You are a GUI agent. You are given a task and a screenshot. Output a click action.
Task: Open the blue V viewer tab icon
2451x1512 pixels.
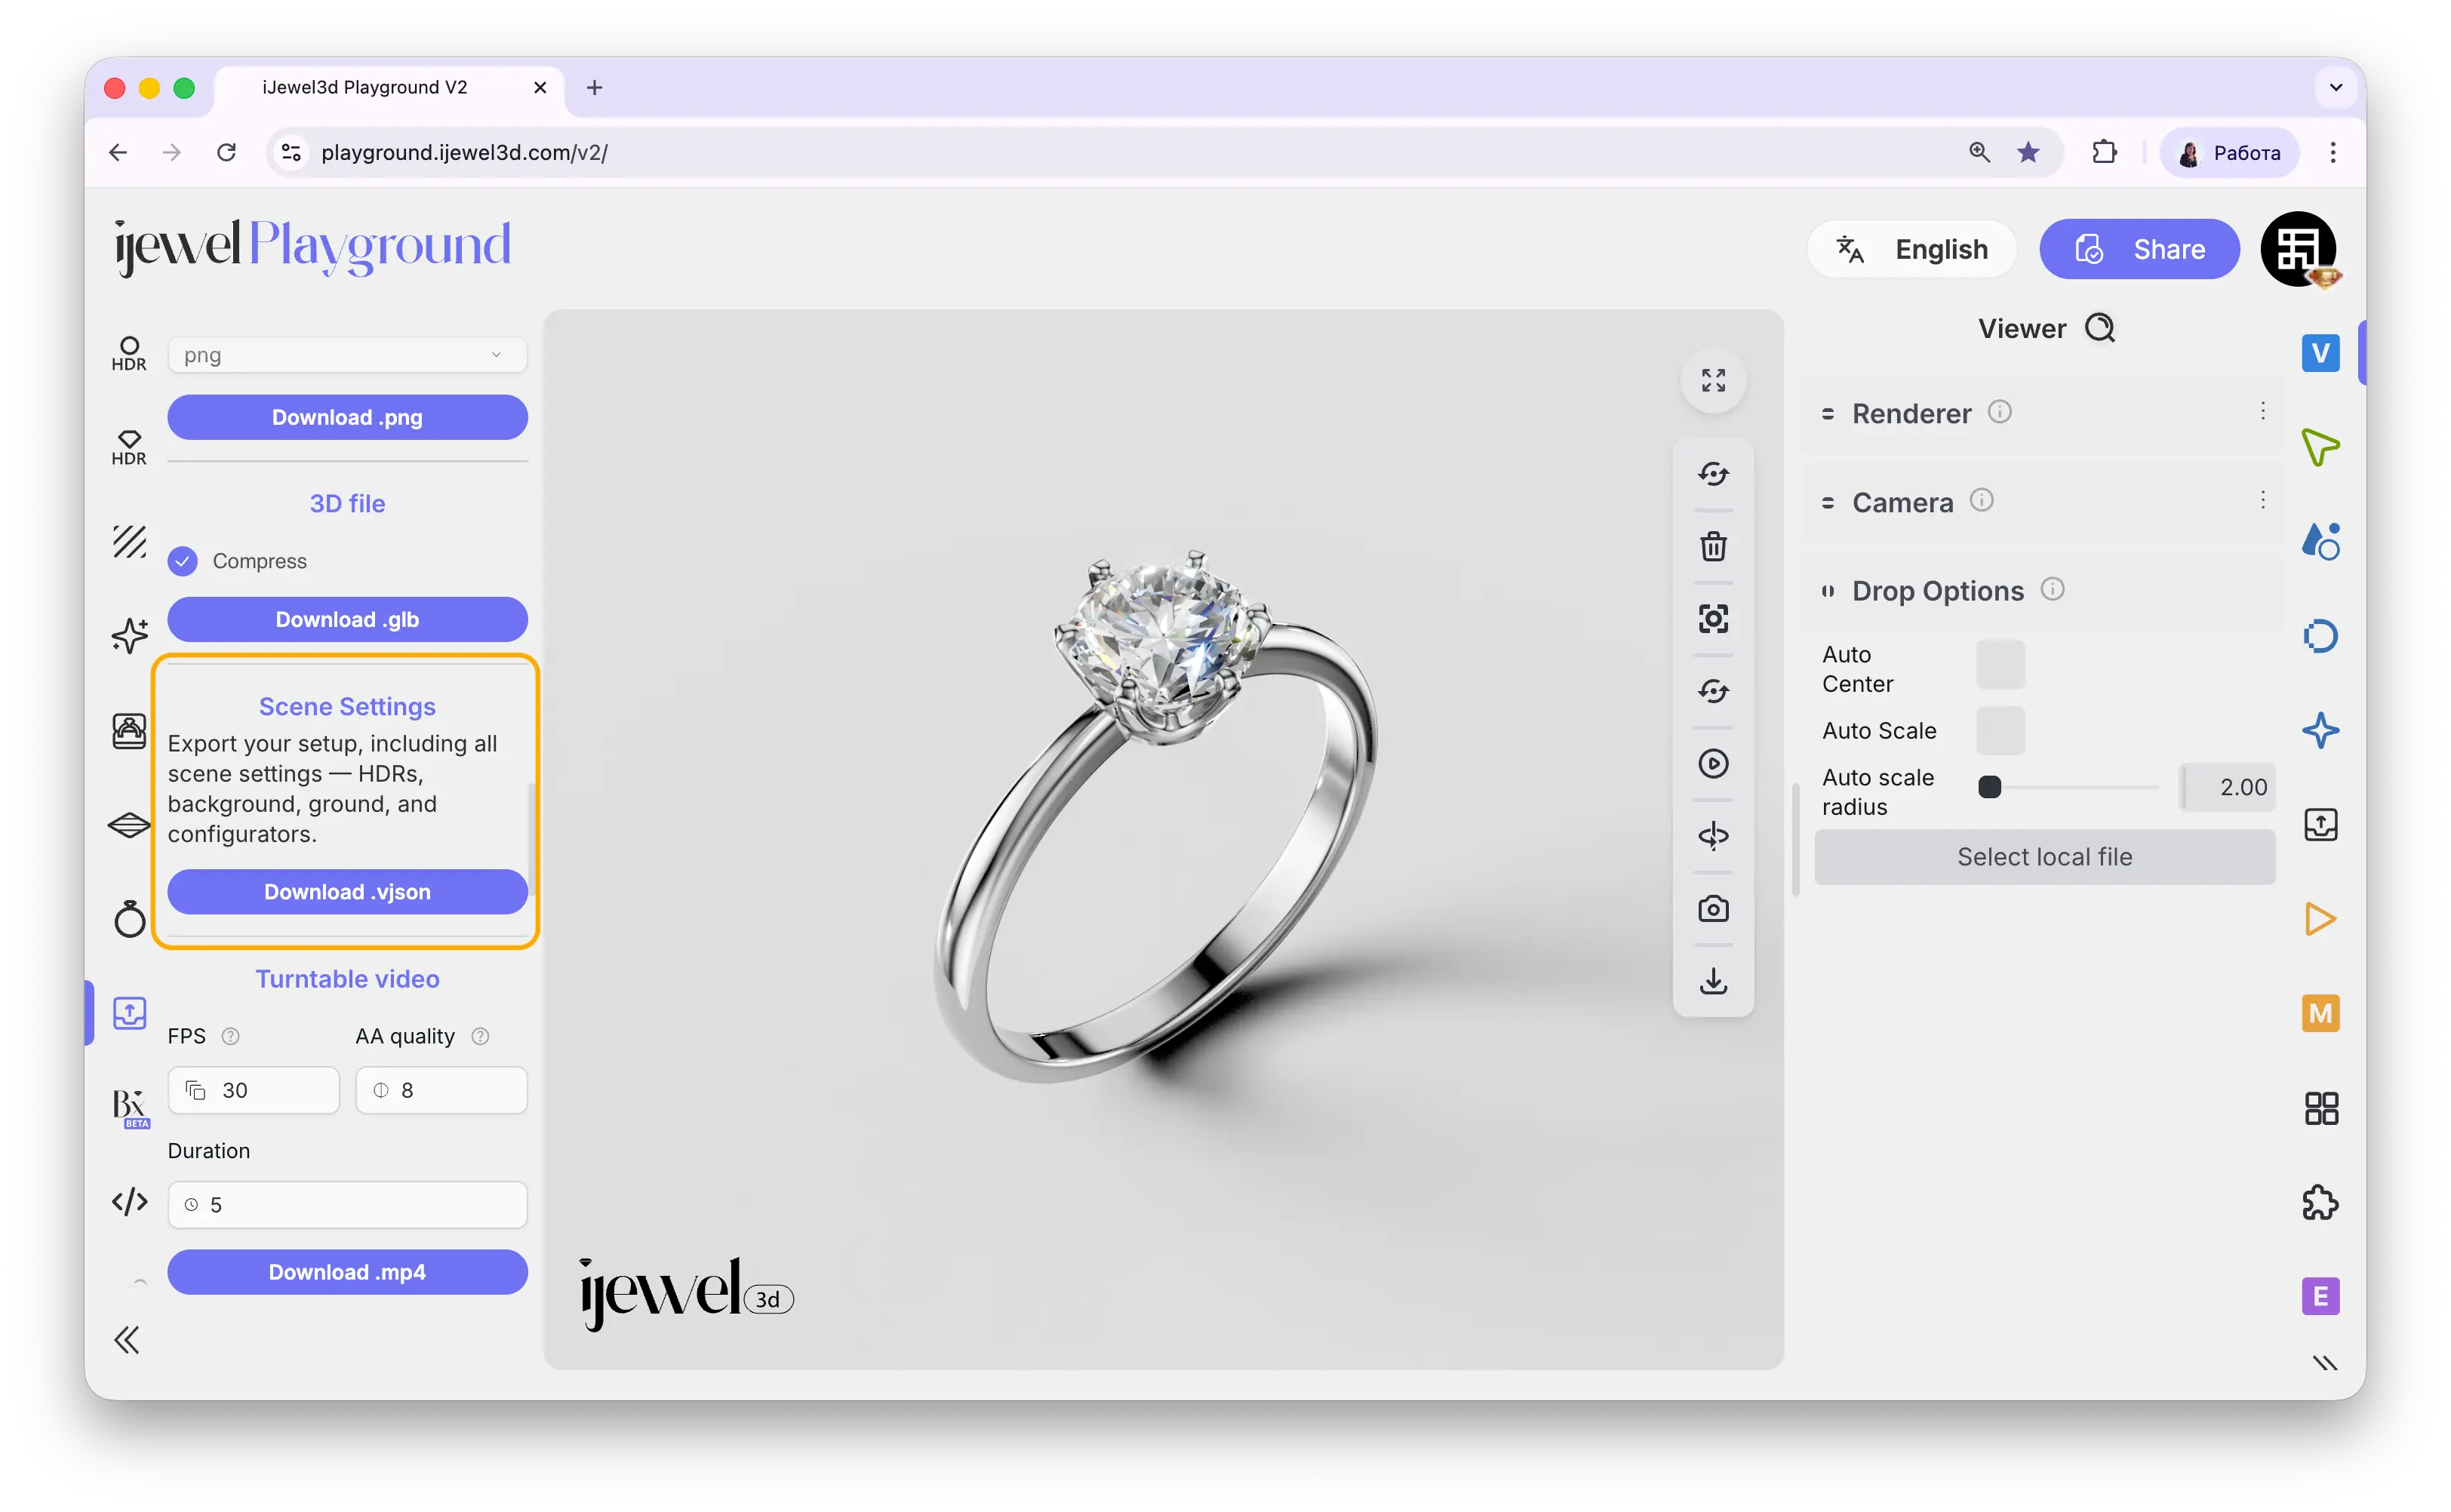[2320, 353]
